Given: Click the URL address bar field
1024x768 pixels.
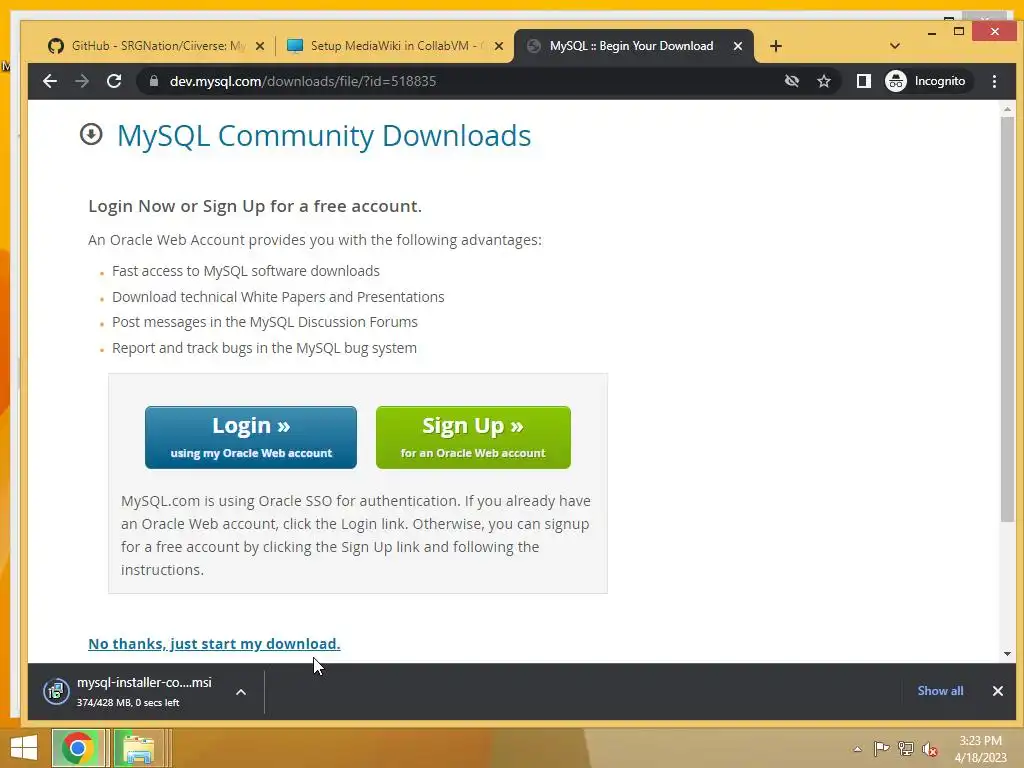Looking at the screenshot, I should pos(457,81).
